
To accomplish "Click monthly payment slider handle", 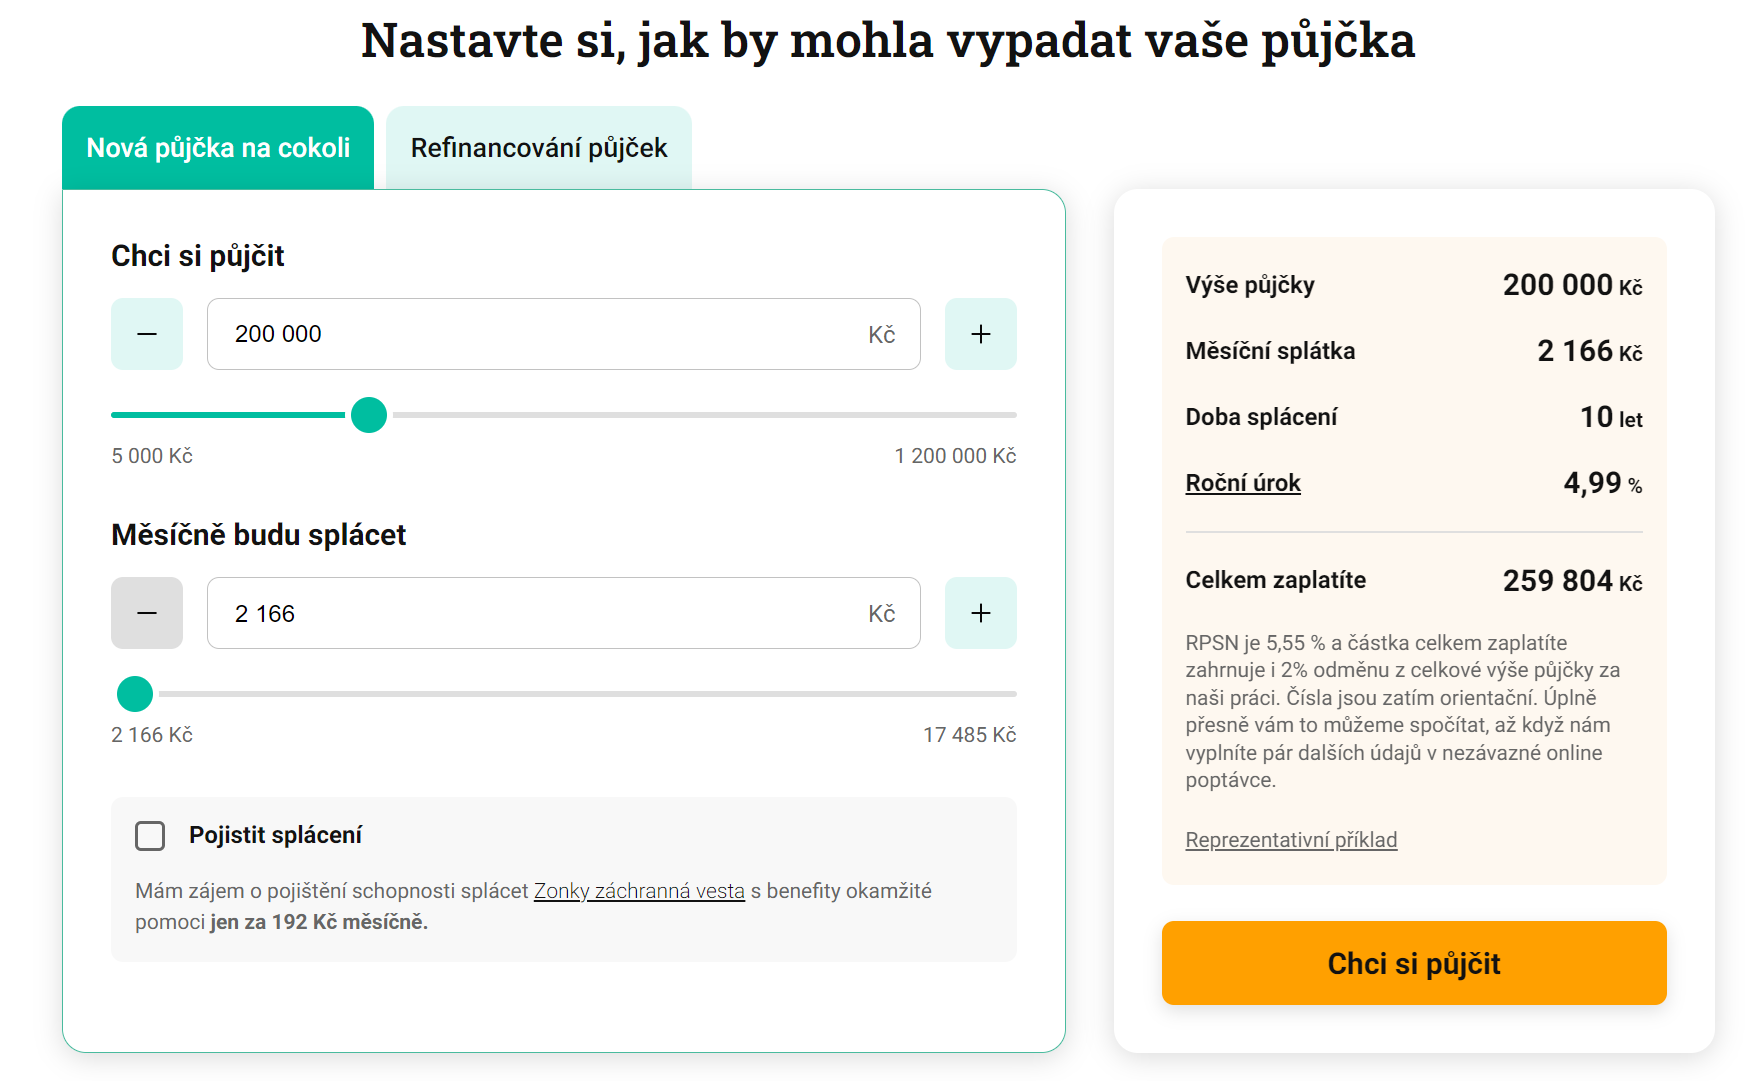I will pos(135,693).
